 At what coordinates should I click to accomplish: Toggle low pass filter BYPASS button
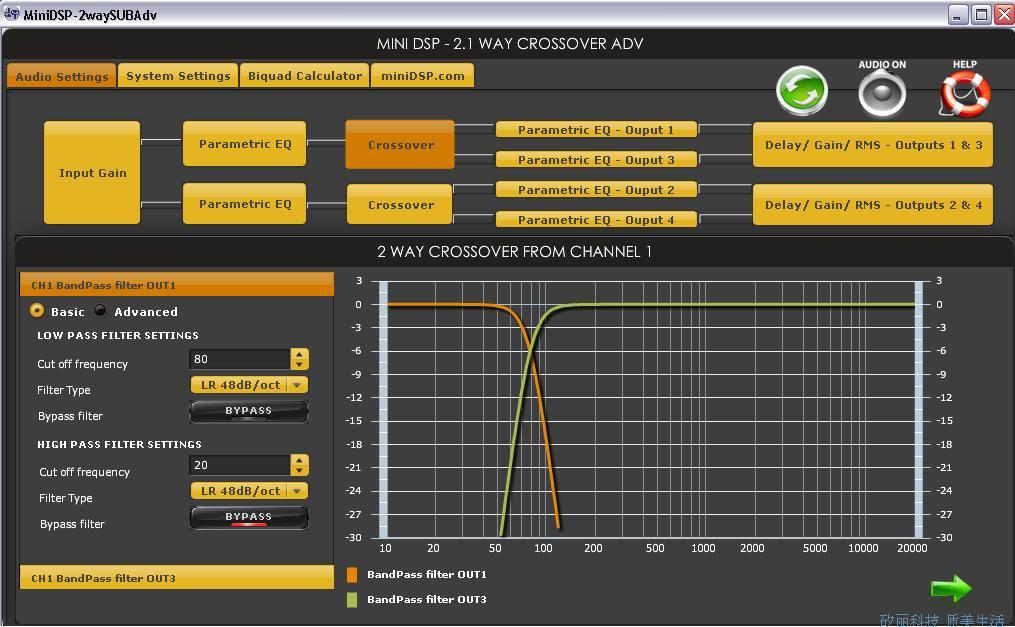click(x=249, y=411)
